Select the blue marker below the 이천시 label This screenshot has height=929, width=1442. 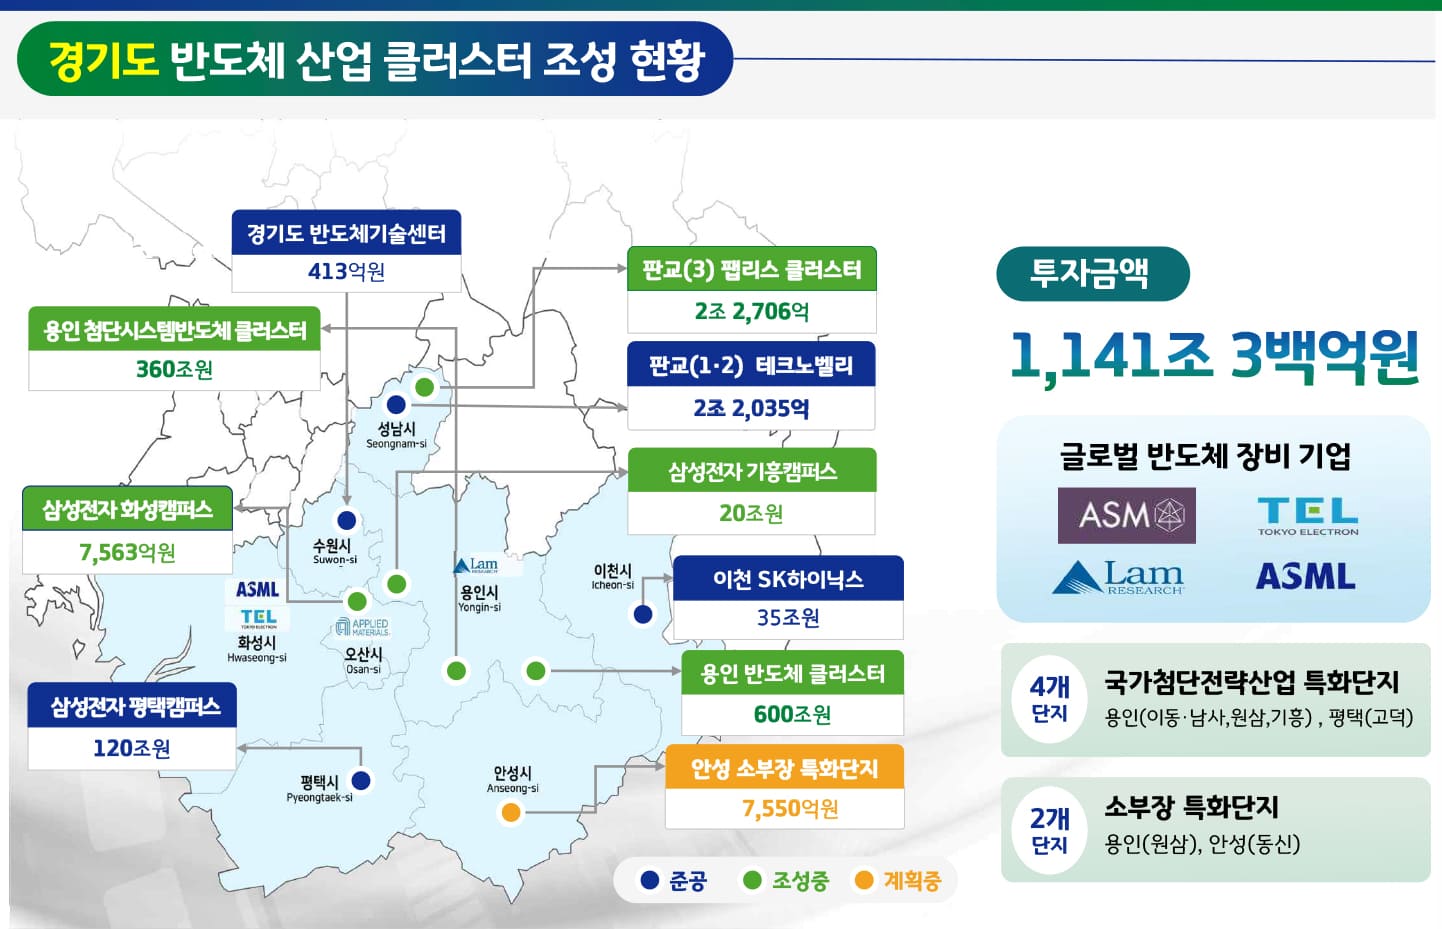pos(643,614)
